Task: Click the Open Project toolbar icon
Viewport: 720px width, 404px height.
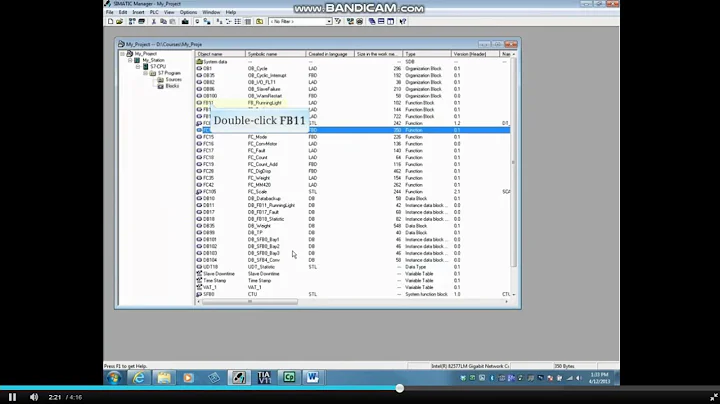Action: click(x=119, y=22)
